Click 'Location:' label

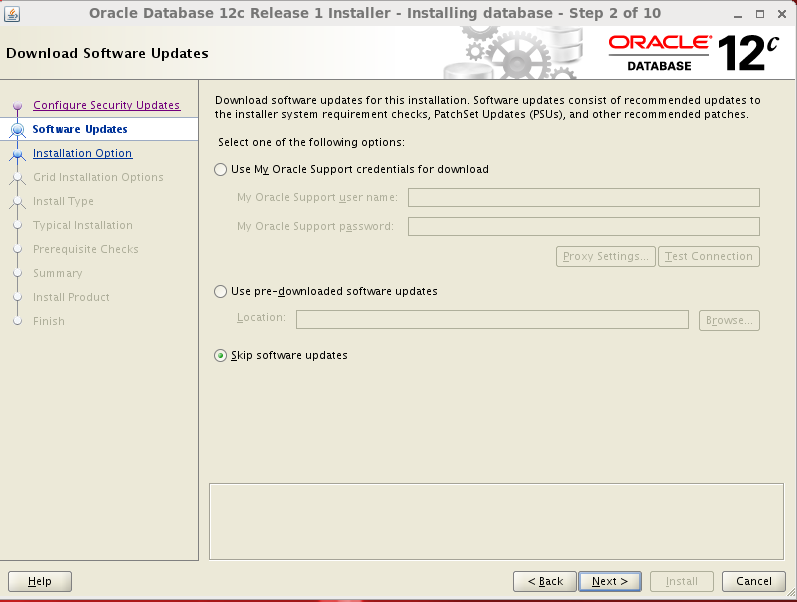261,317
